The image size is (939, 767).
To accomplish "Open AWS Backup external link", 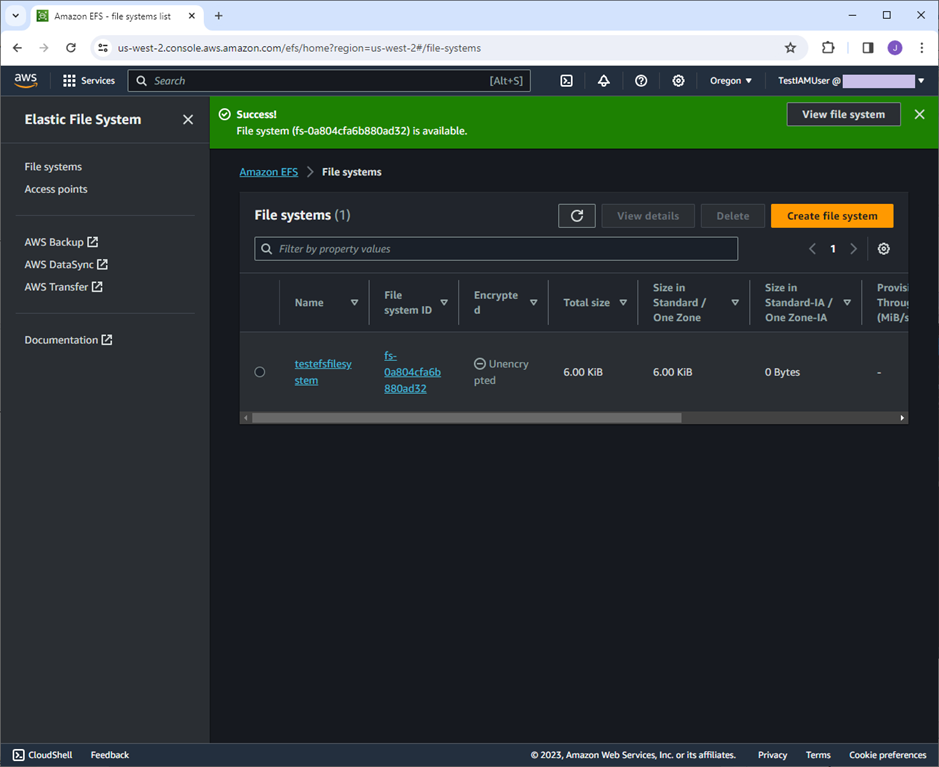I will (61, 242).
